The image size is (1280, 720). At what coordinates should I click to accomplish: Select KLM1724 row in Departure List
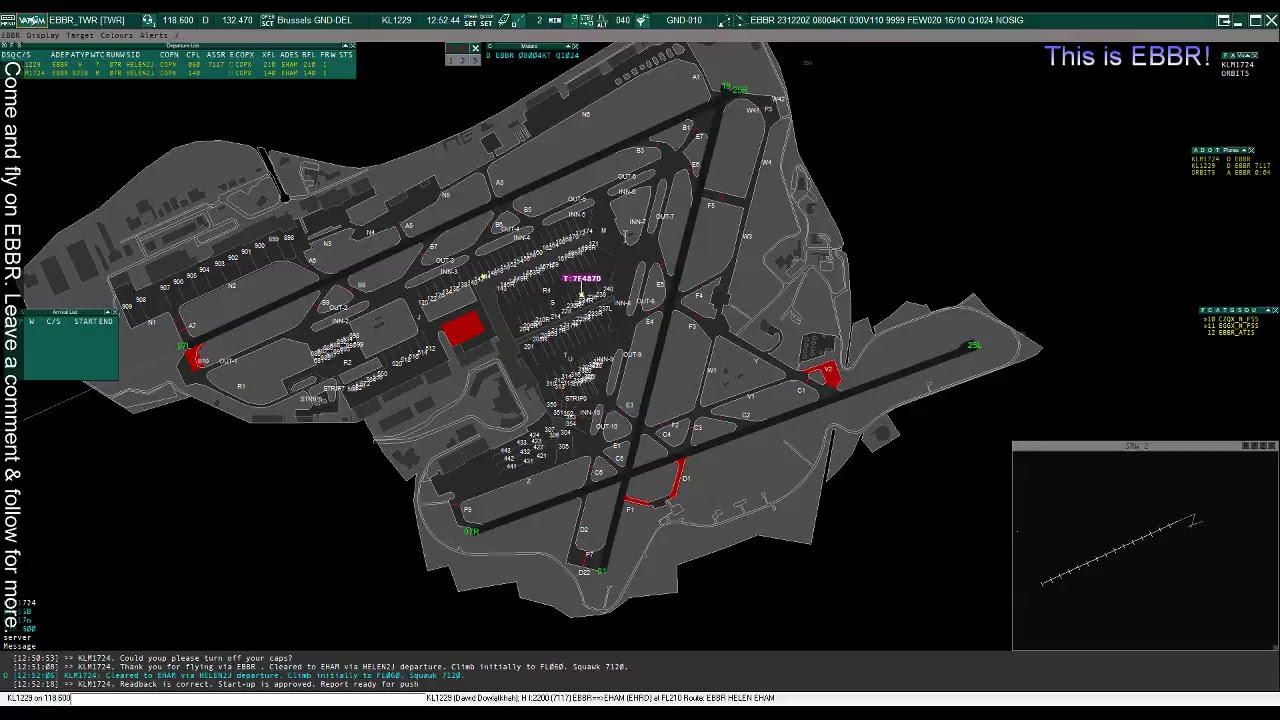[178, 73]
